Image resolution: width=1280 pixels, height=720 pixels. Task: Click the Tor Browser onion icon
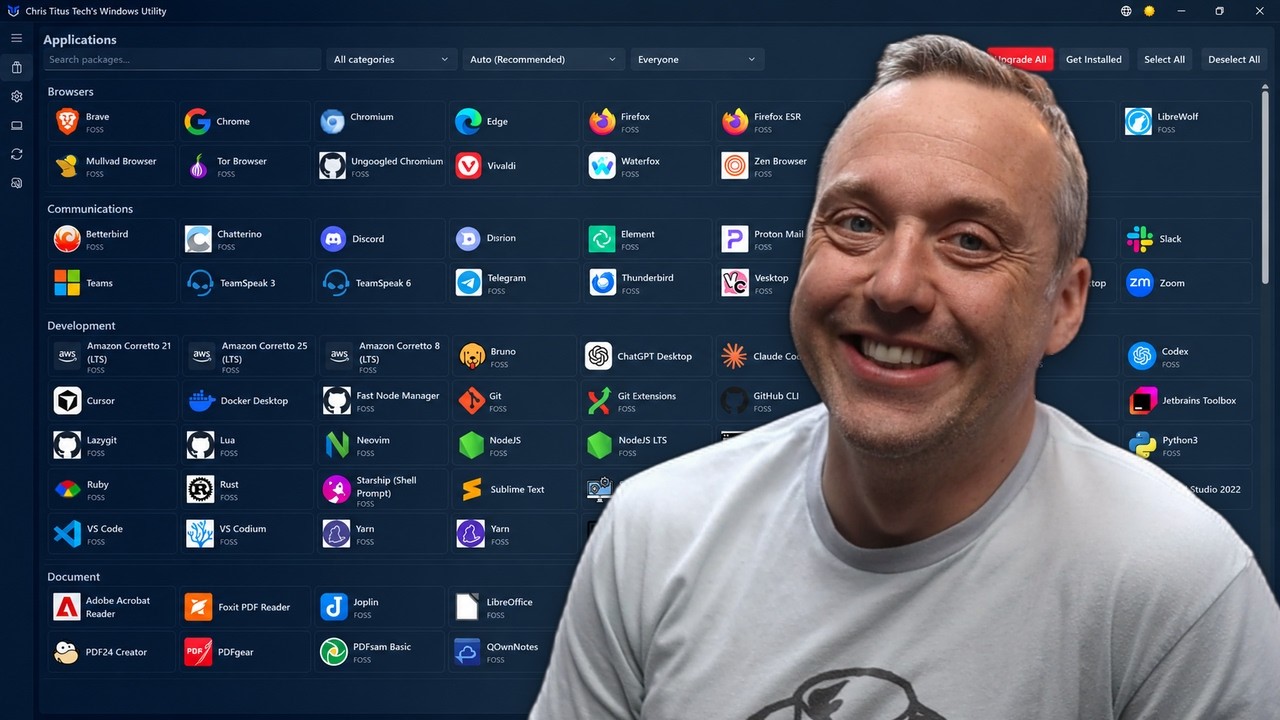198,166
